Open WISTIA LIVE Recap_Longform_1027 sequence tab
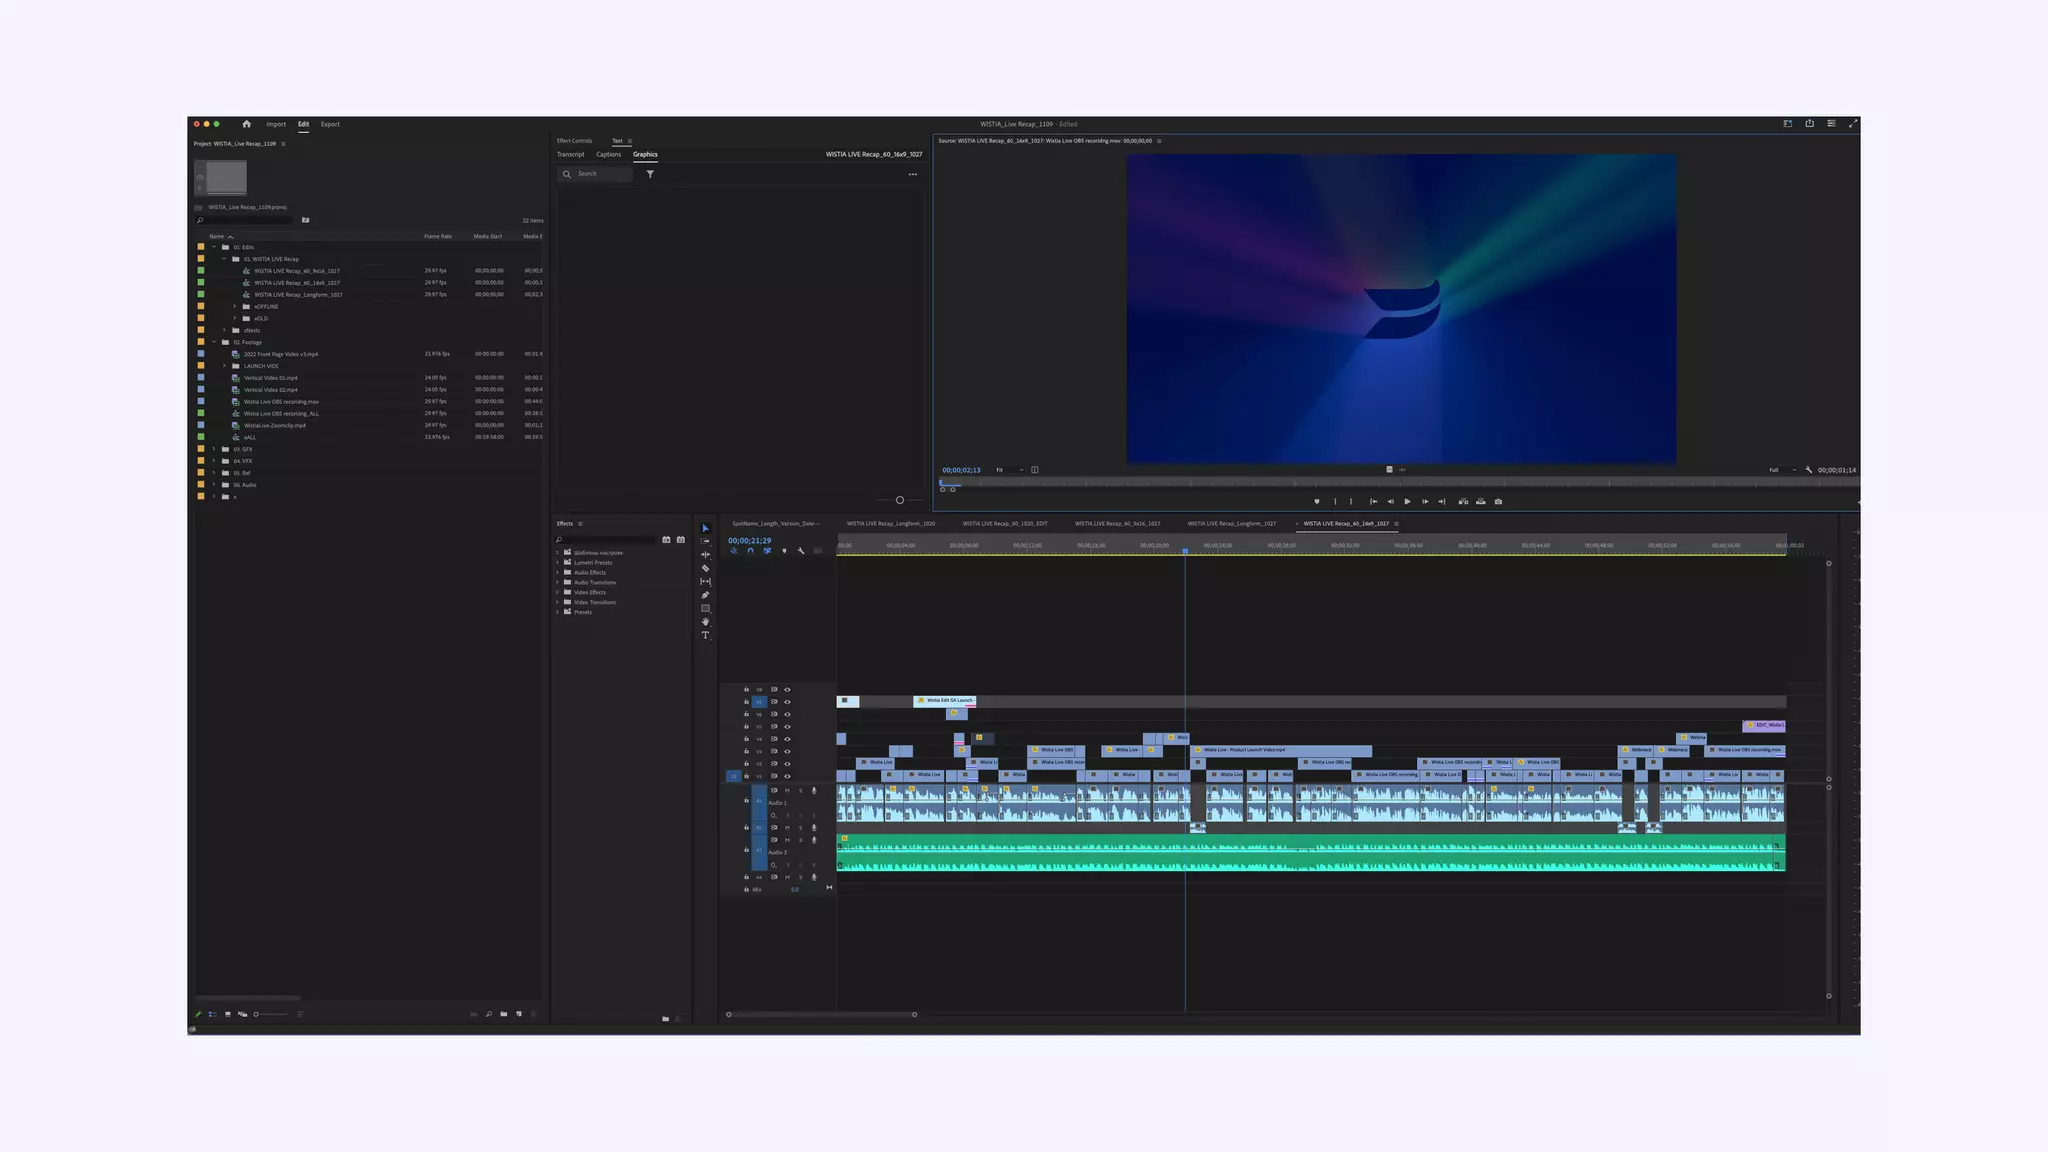This screenshot has width=2048, height=1152. (x=1231, y=523)
